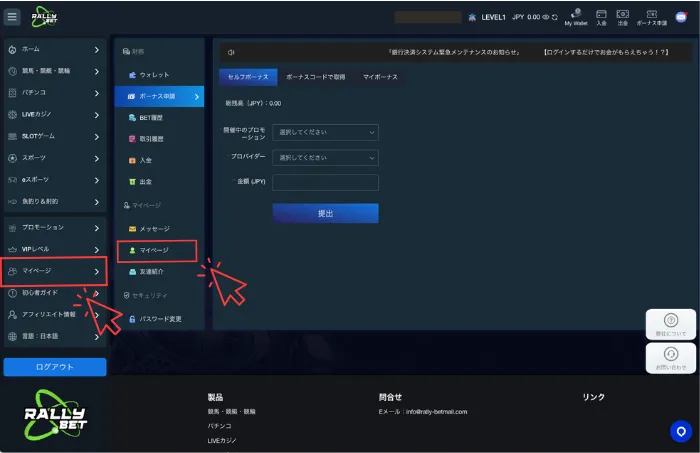The image size is (700, 453).
Task: Open the mail avatar icon
Action: point(681,17)
